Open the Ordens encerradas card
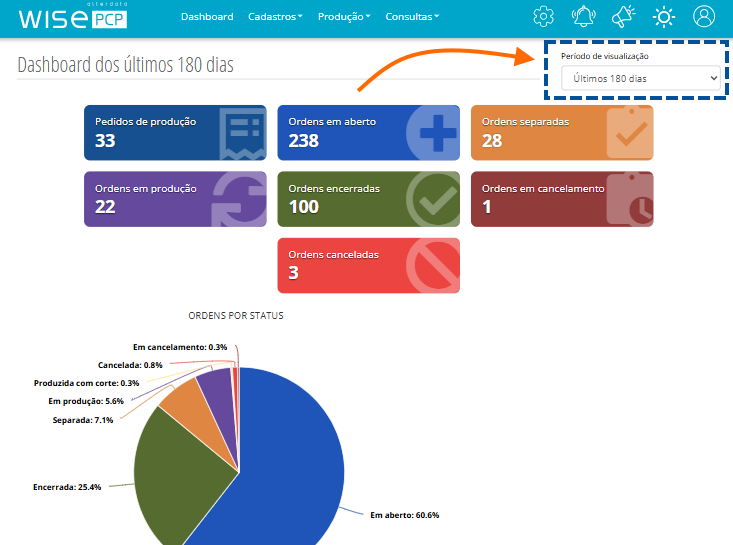 coord(368,199)
